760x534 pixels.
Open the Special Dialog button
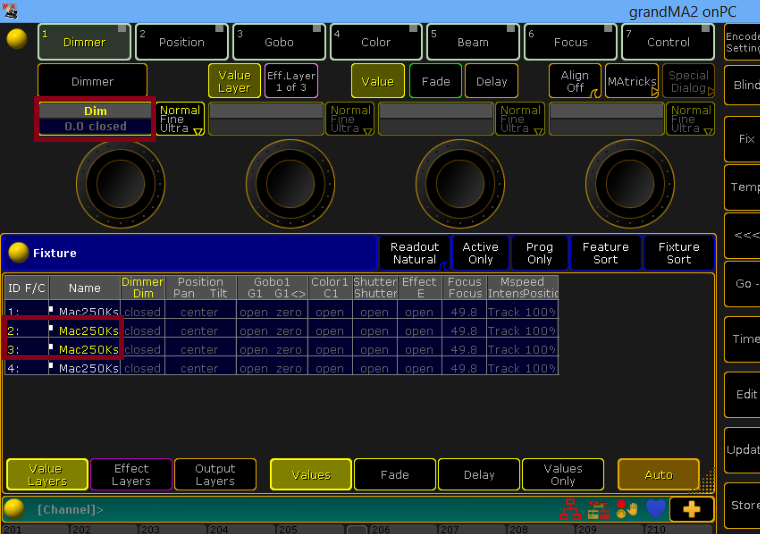coord(688,81)
